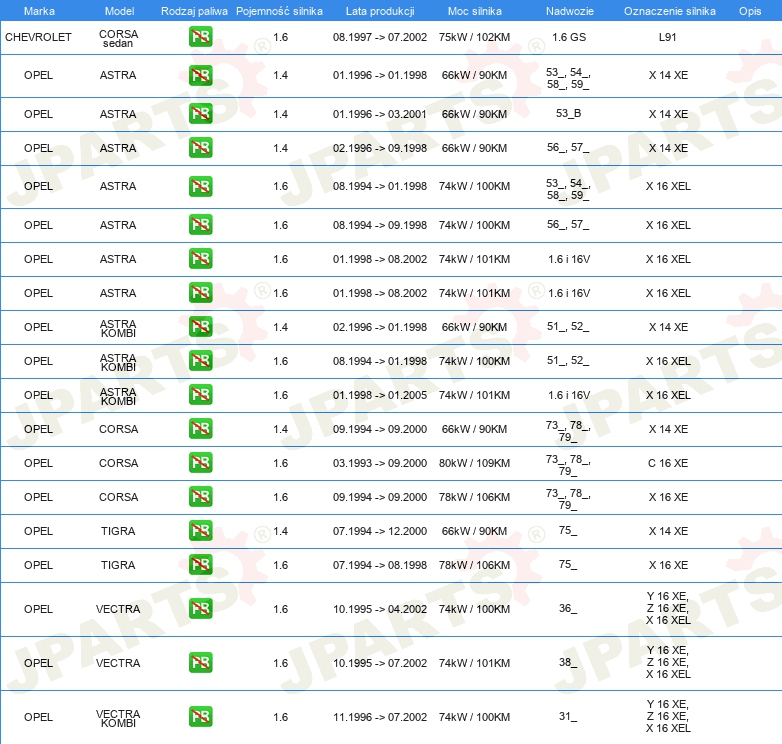Click the fuel icon for the Astra Kombi 1.4 row
Screen dimensions: 782x744
coord(200,327)
